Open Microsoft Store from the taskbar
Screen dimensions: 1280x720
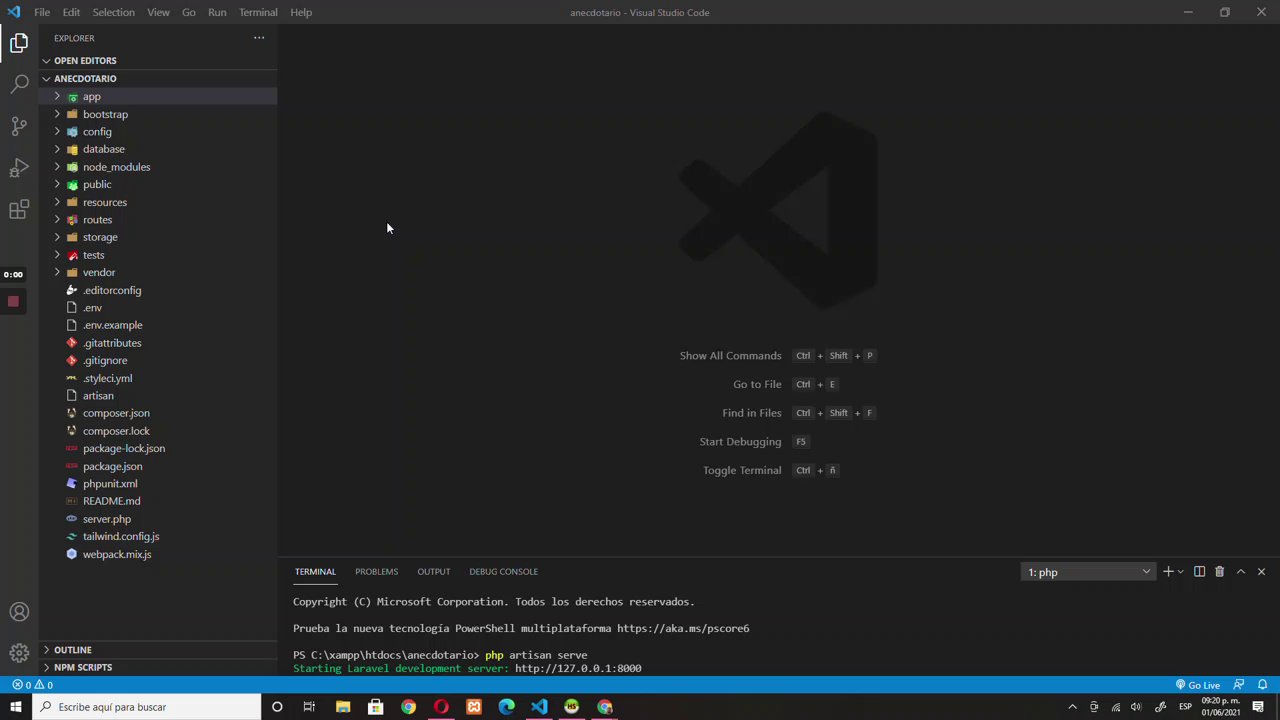pos(375,707)
